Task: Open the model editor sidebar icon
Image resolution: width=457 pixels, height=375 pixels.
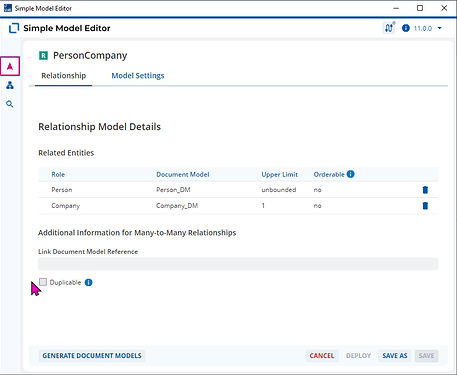Action: (10, 66)
